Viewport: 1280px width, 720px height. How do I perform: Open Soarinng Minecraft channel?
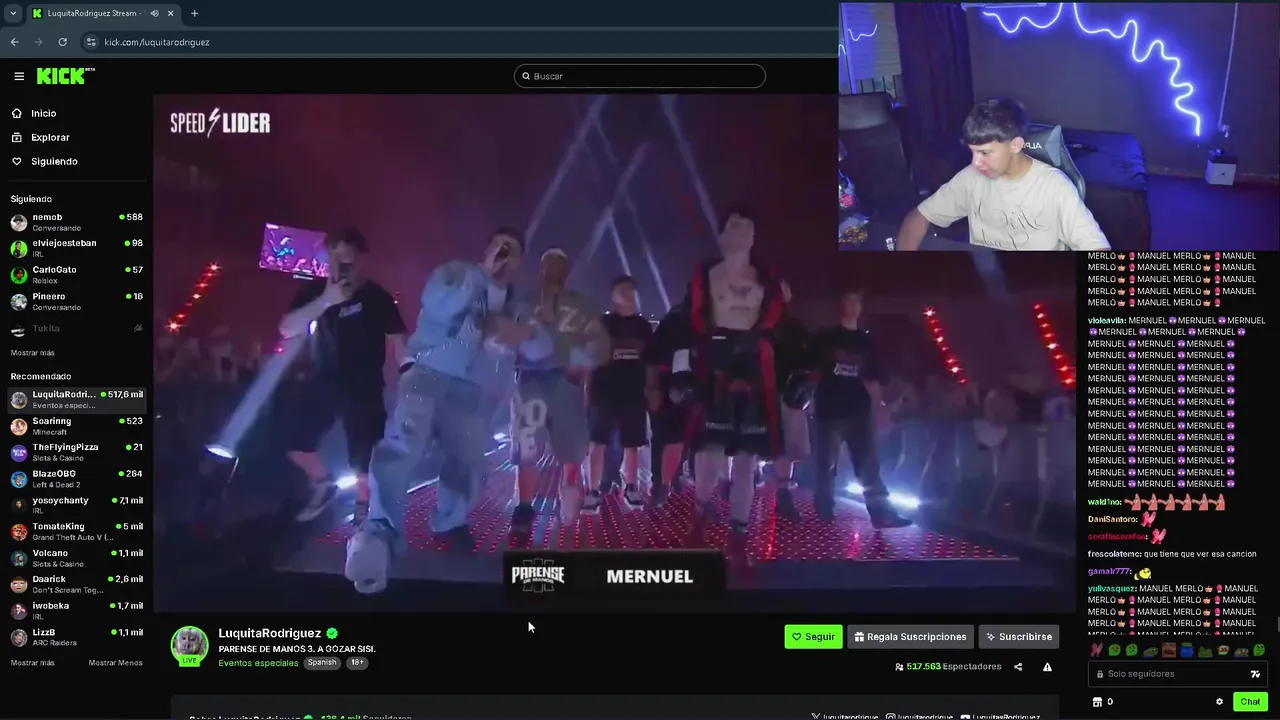pyautogui.click(x=76, y=426)
